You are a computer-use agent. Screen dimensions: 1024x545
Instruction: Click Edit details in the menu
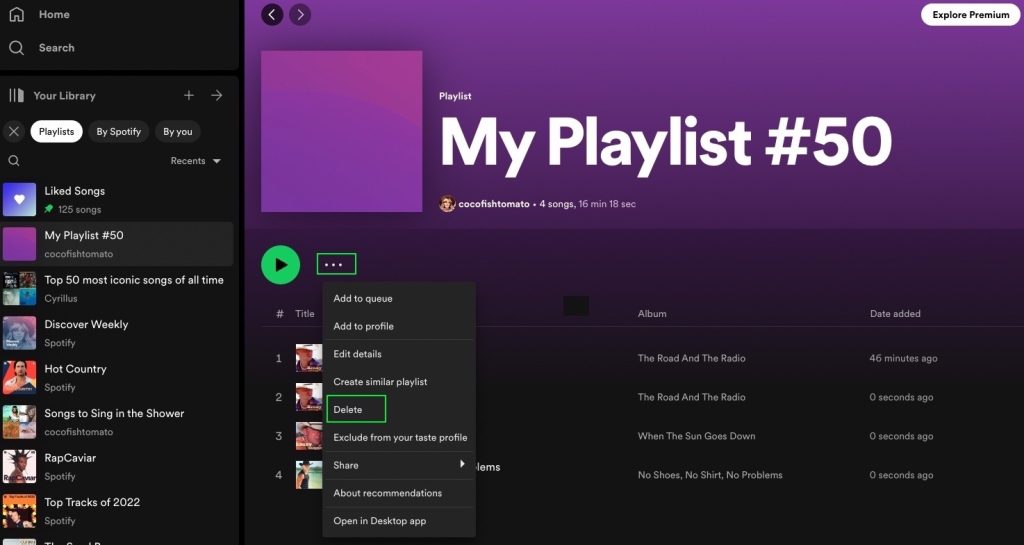[x=357, y=354]
